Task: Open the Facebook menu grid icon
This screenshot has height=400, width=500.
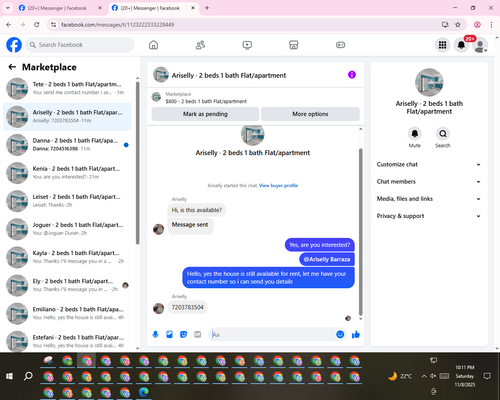Action: click(x=442, y=45)
